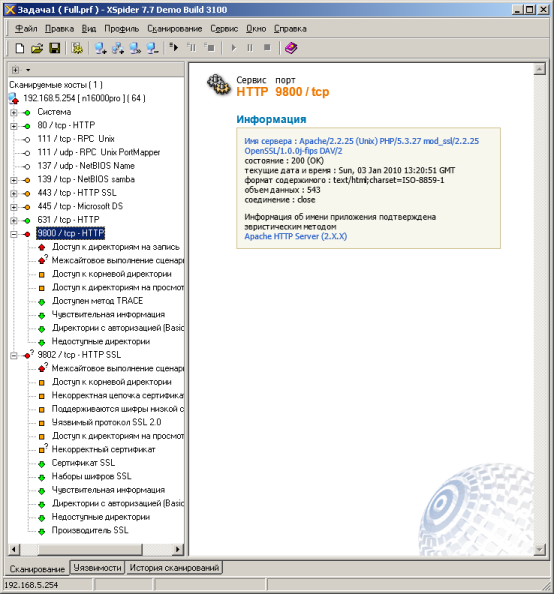This screenshot has width=554, height=594.
Task: Select 111 / udp - RPC Unix PortMapper row
Action: pyautogui.click(x=99, y=152)
